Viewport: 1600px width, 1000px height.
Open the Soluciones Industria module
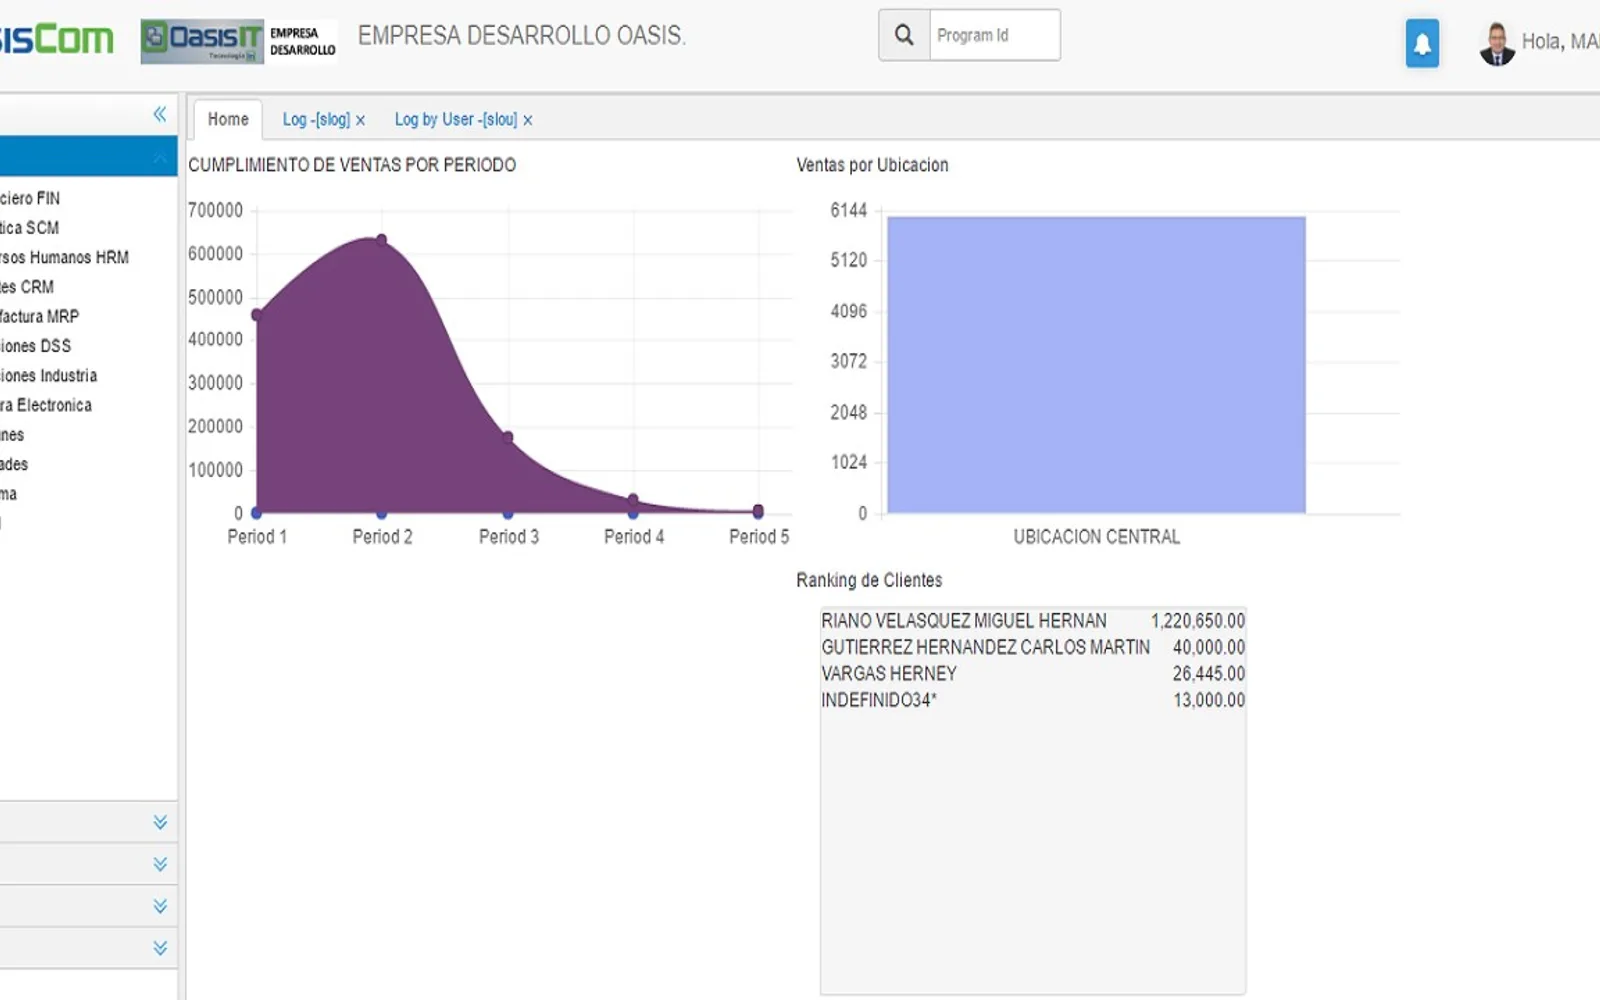49,375
